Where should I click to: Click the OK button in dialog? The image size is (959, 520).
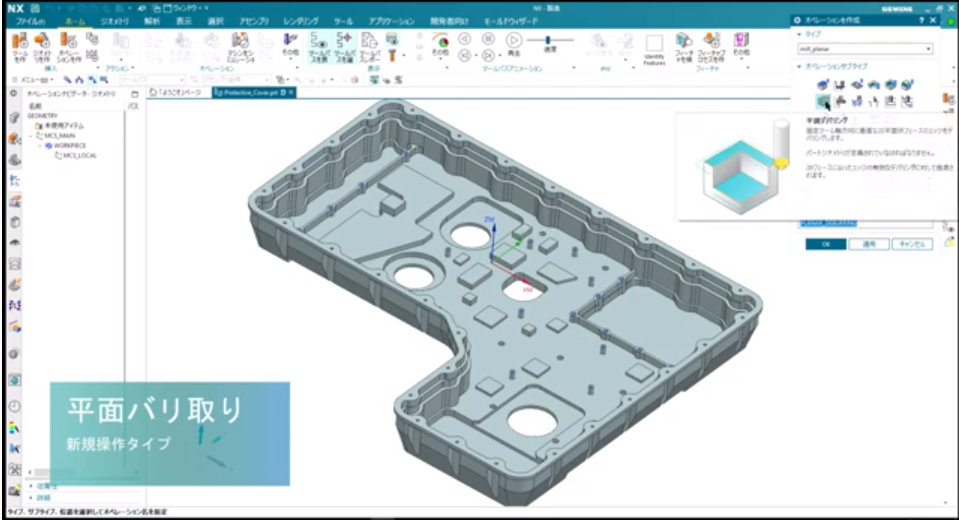[826, 244]
